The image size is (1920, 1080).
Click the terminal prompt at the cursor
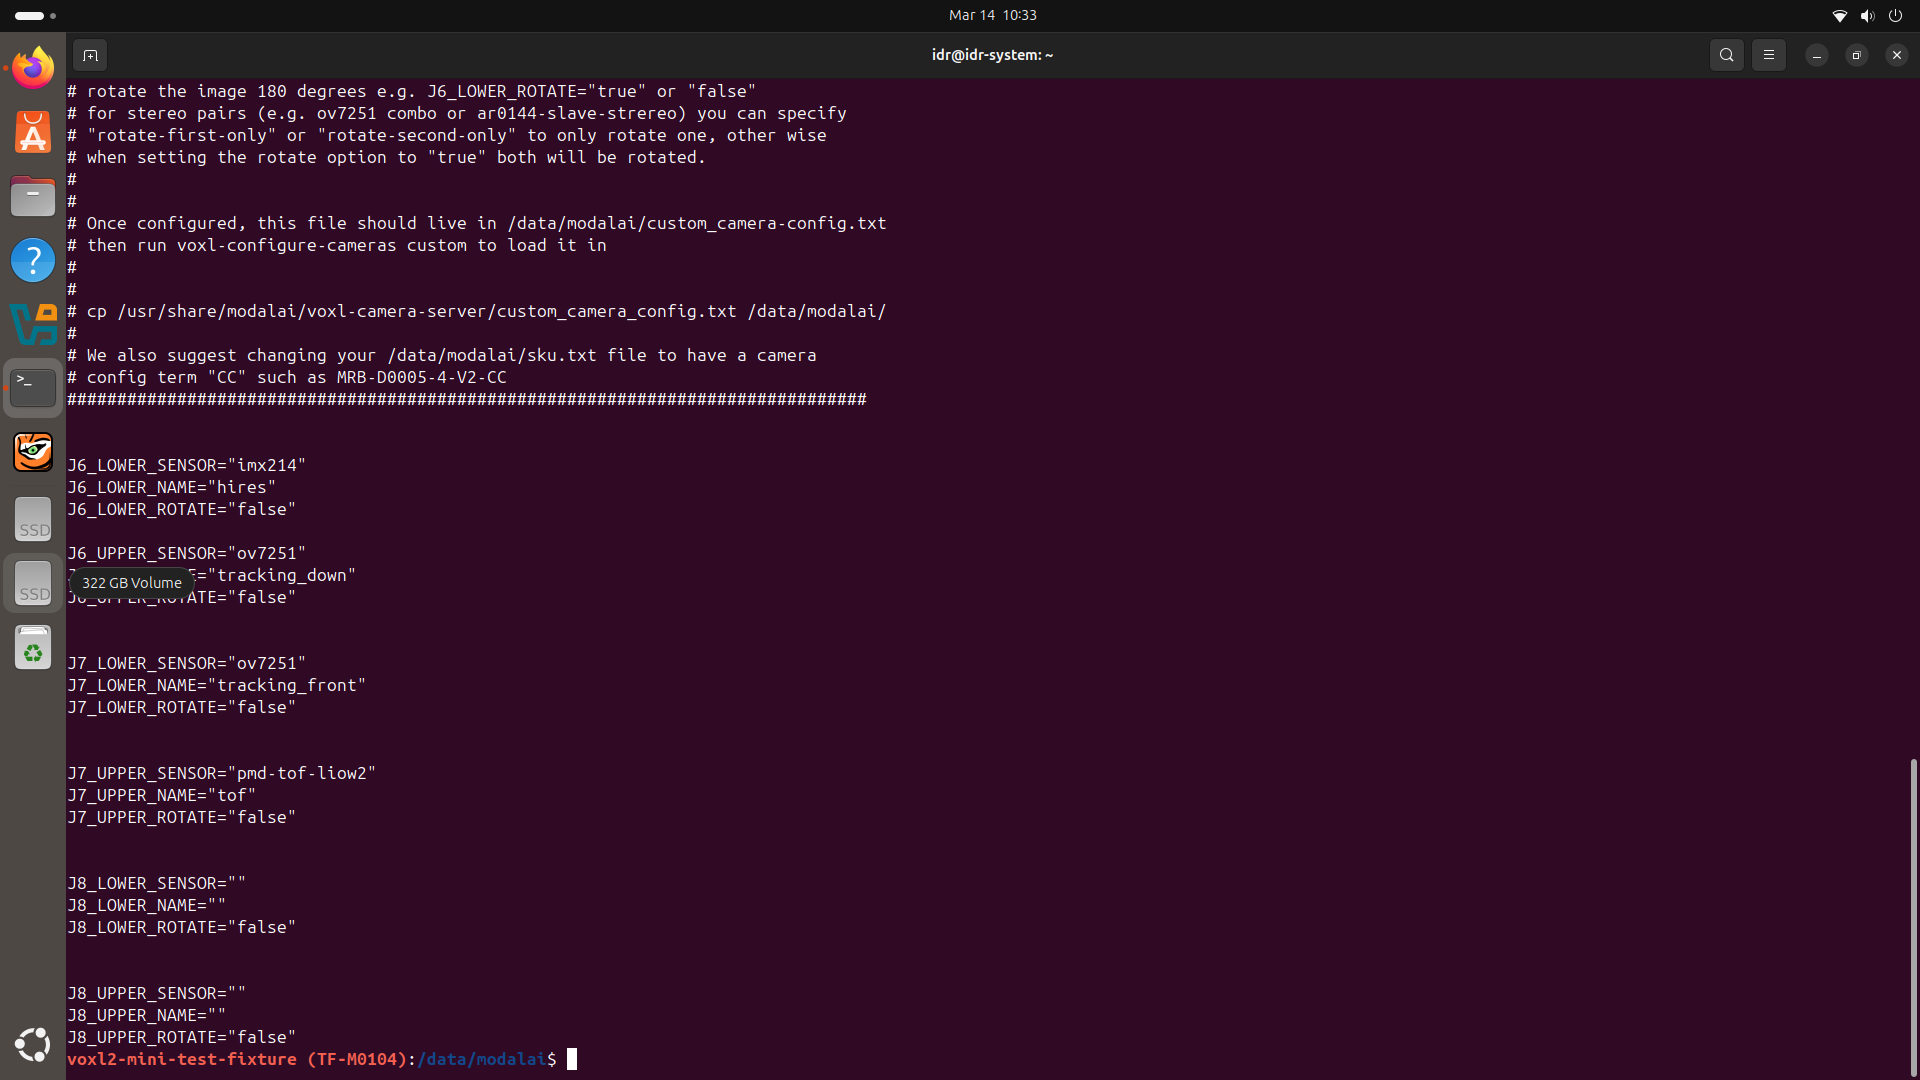click(x=571, y=1059)
